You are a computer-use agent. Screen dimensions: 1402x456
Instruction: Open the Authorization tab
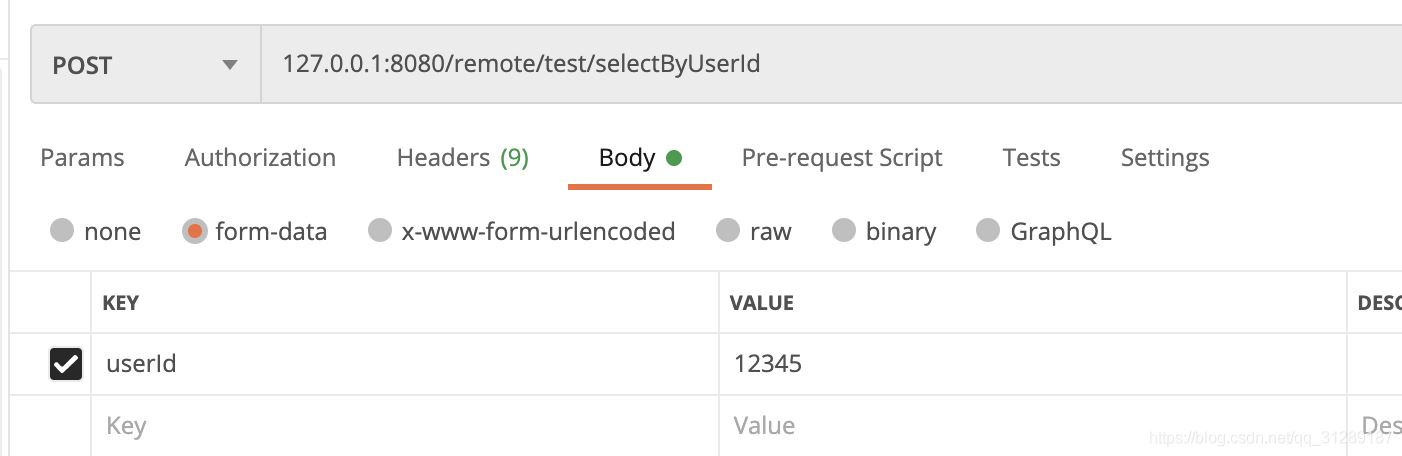click(x=260, y=158)
